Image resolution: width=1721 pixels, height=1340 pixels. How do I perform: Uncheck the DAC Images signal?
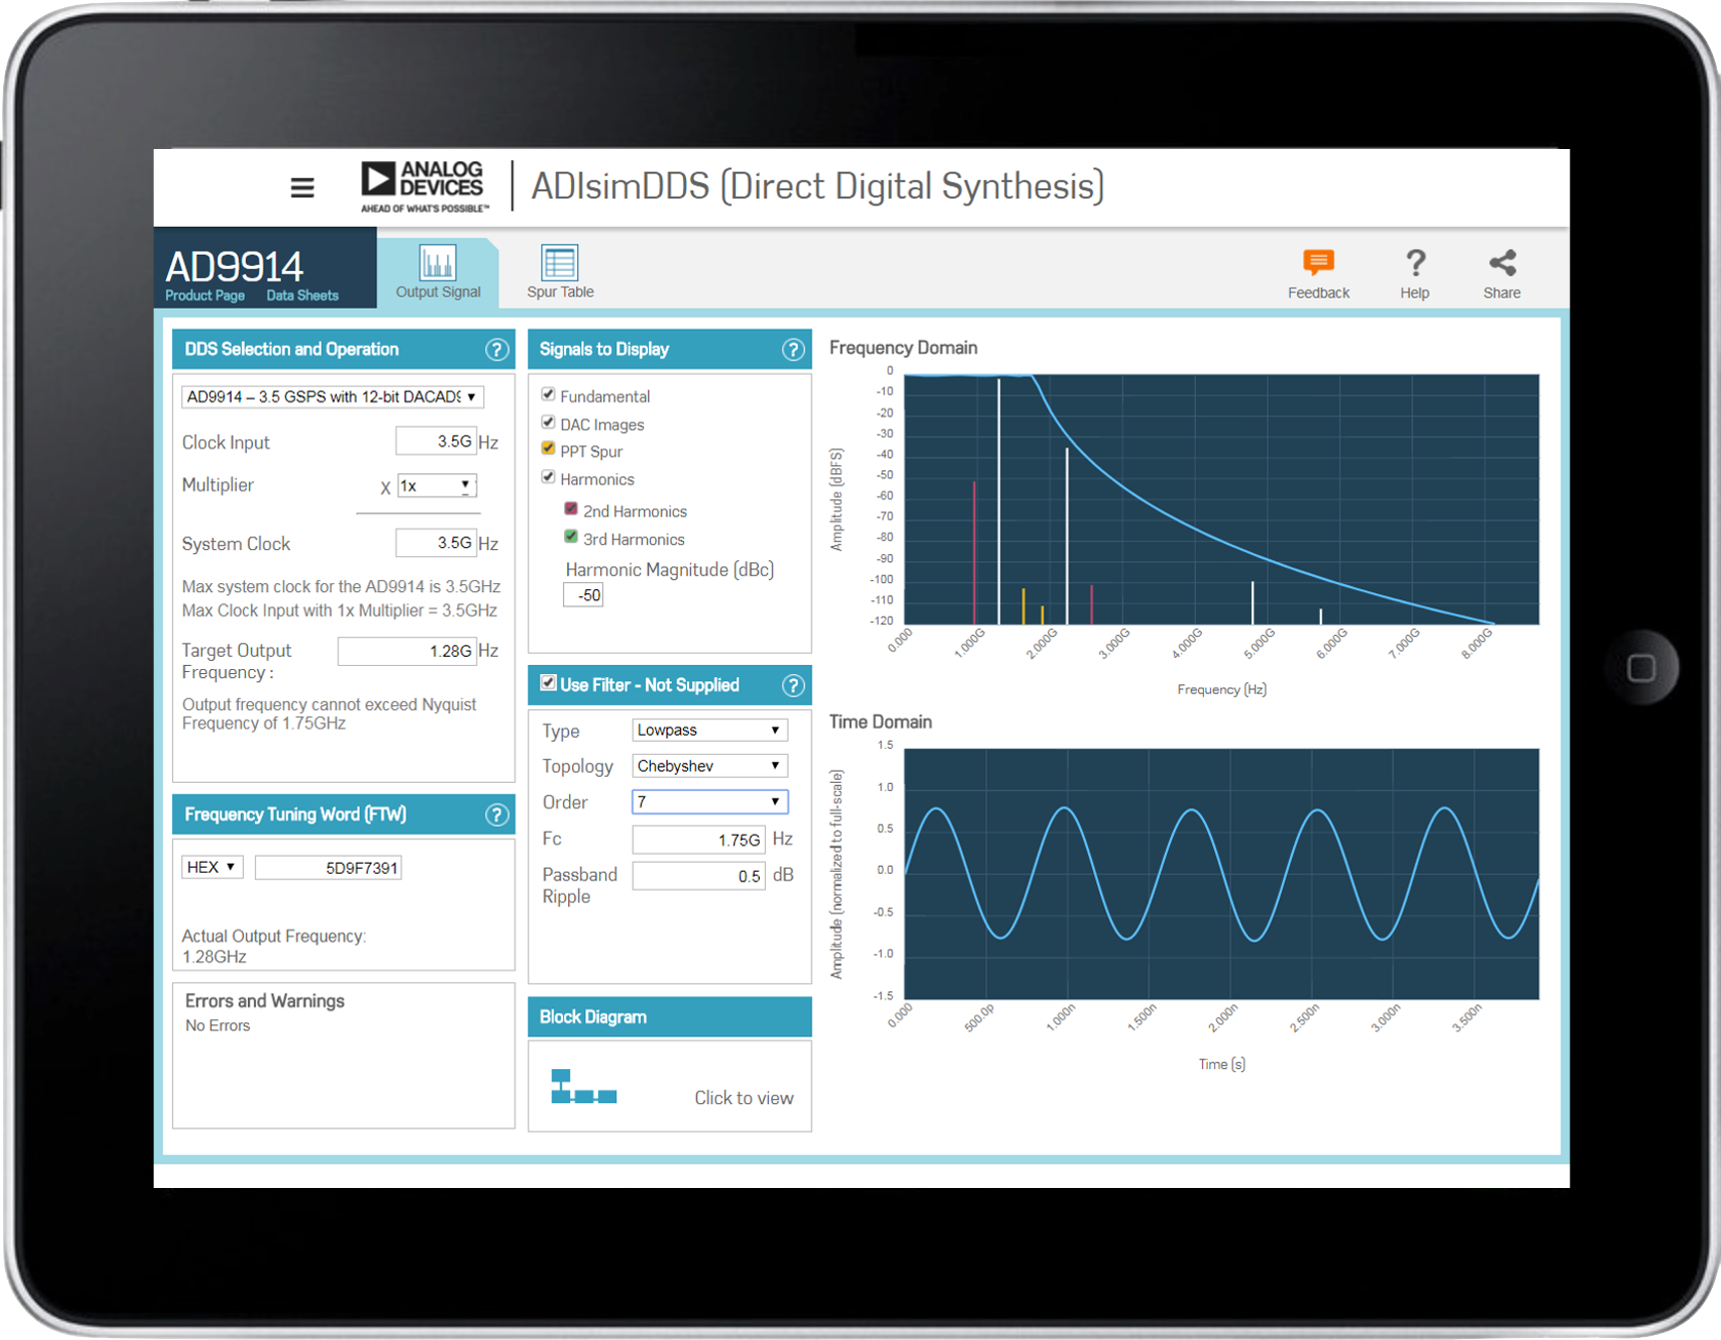pyautogui.click(x=548, y=421)
